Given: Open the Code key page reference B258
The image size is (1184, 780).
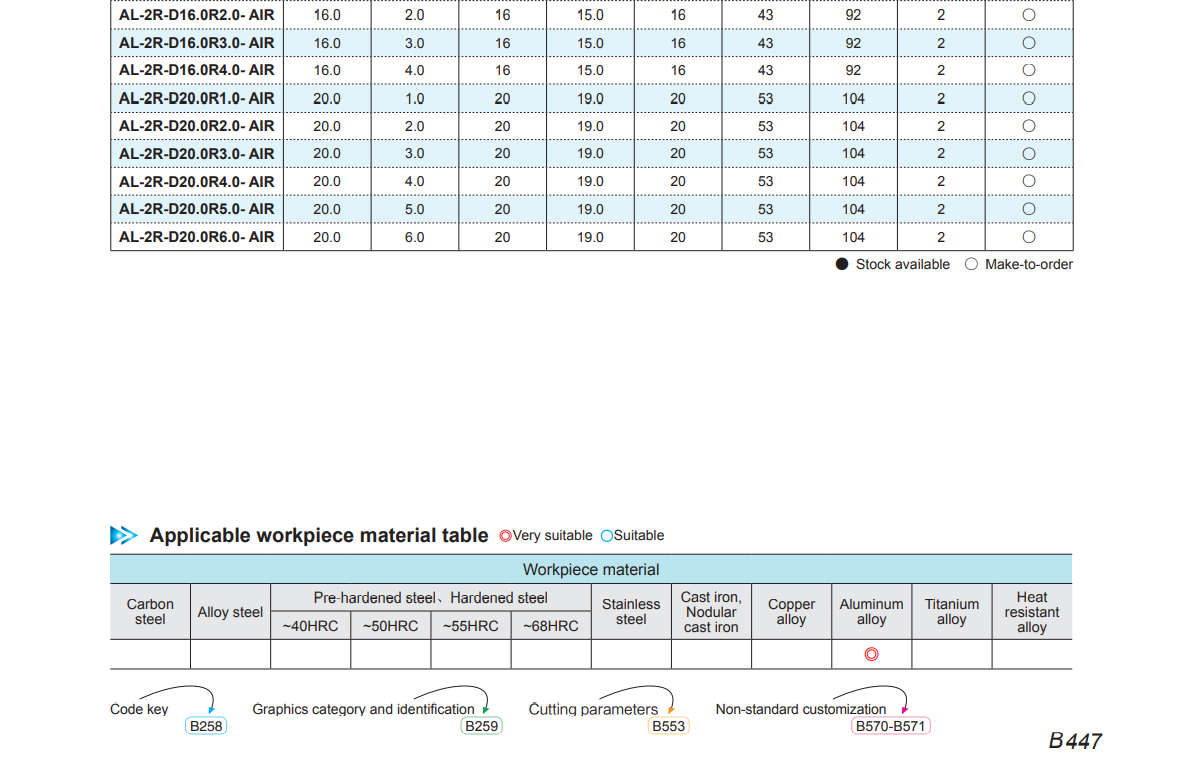Looking at the screenshot, I should point(205,726).
